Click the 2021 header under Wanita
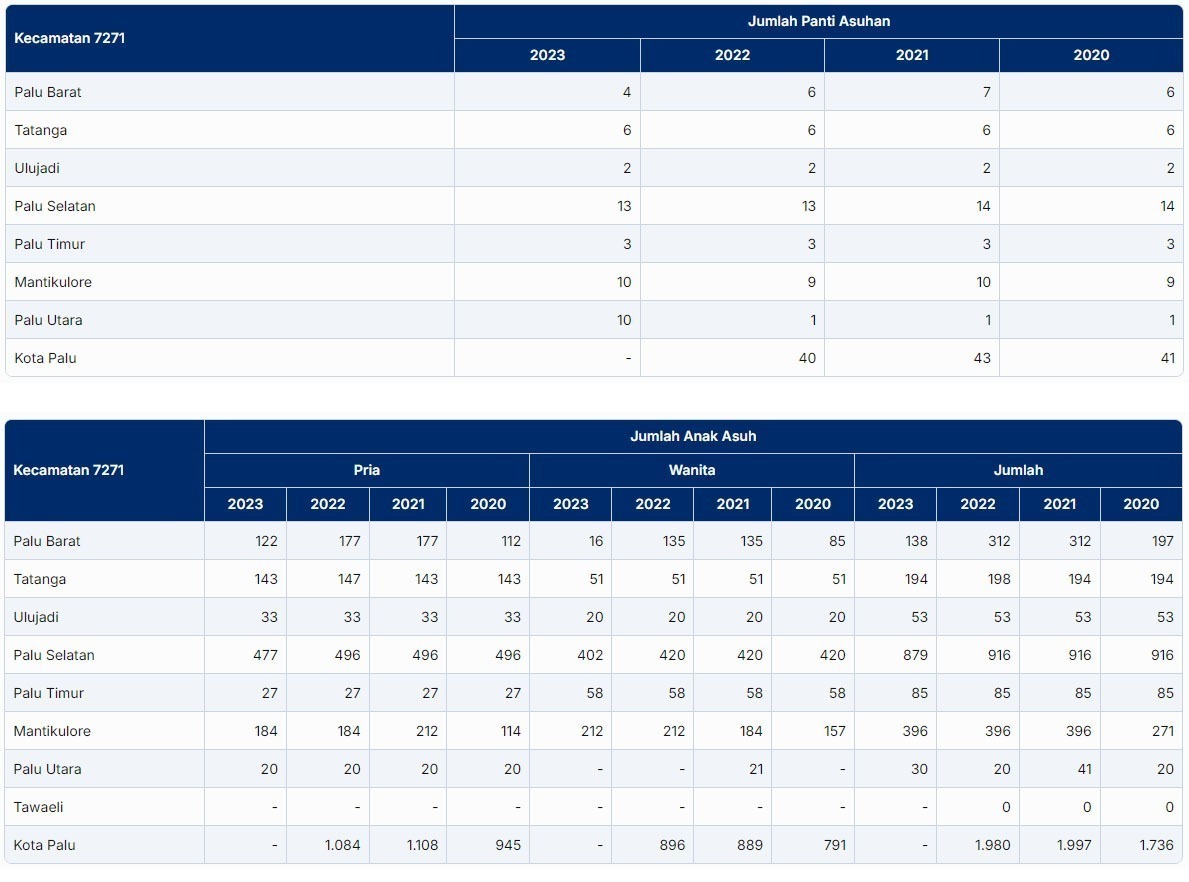The height and width of the screenshot is (882, 1189). coord(733,504)
